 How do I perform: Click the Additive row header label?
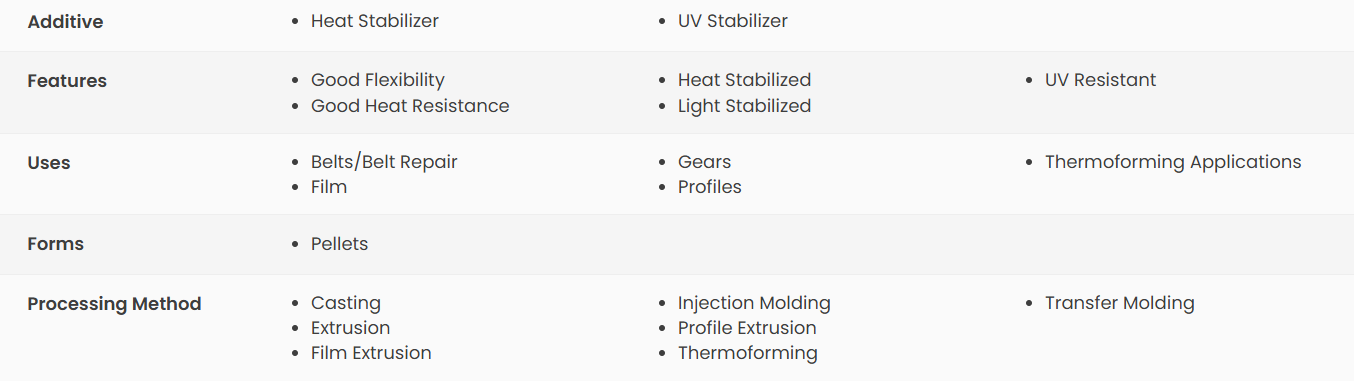tap(65, 22)
